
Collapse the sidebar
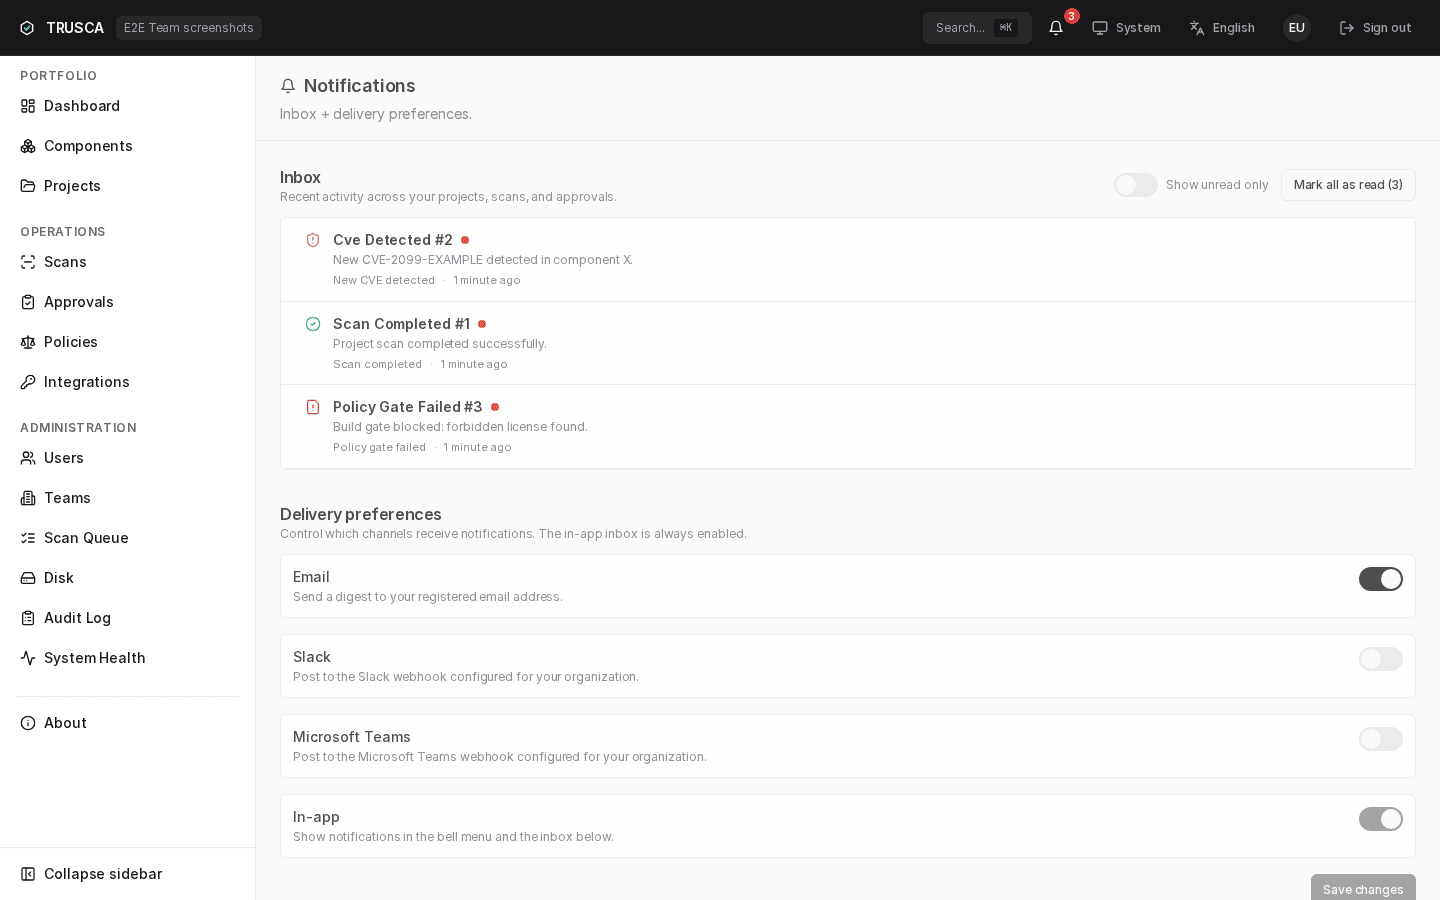pos(127,874)
